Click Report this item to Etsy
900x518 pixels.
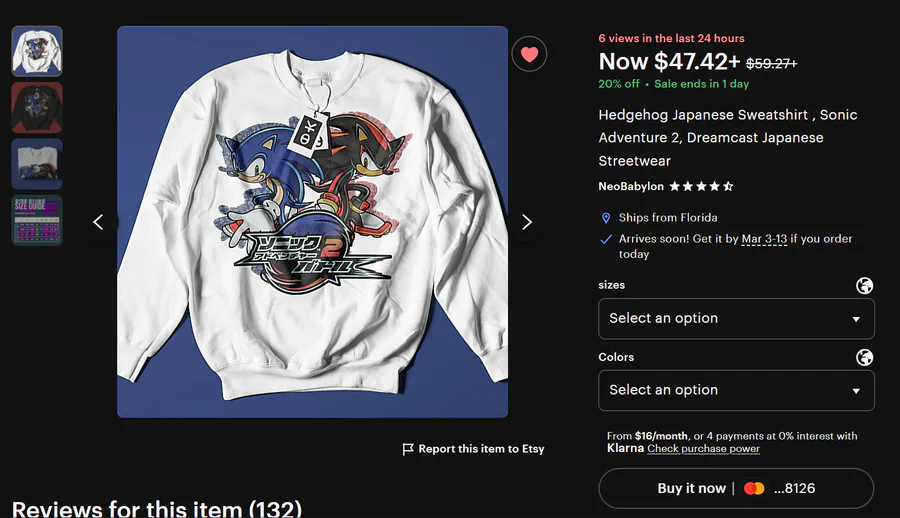point(481,449)
